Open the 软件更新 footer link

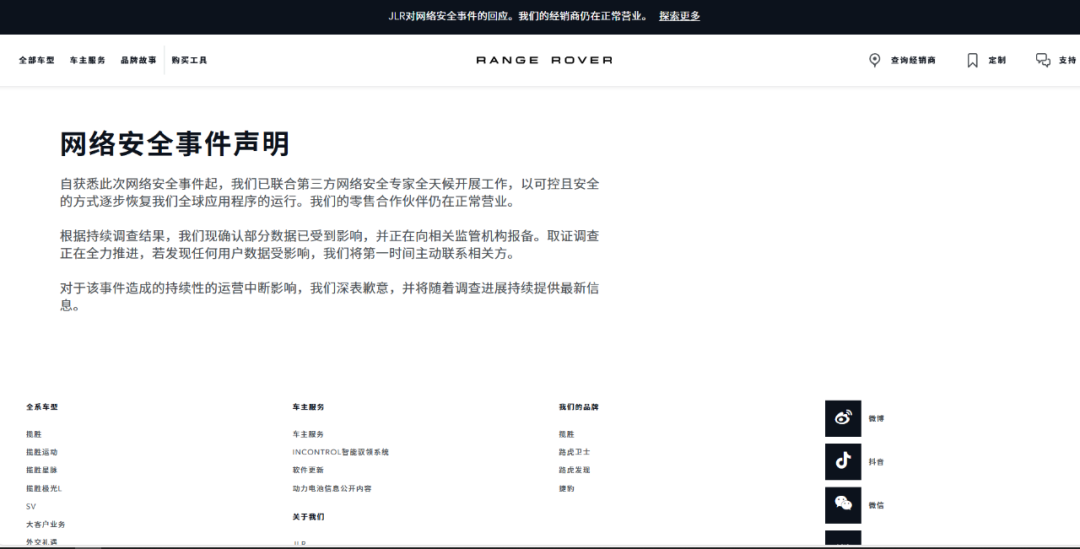coord(308,470)
